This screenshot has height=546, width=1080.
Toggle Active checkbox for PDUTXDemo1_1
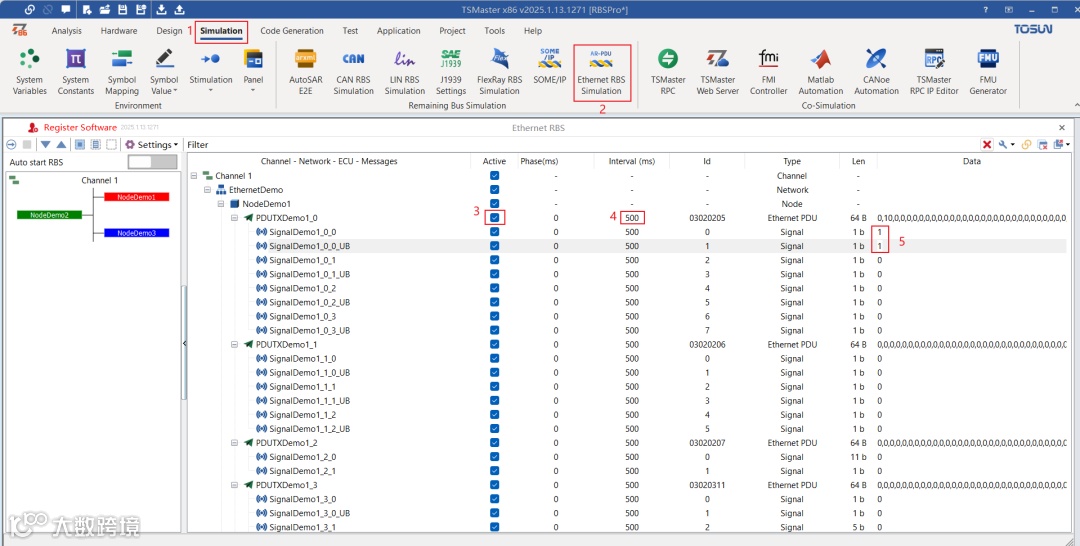point(494,344)
